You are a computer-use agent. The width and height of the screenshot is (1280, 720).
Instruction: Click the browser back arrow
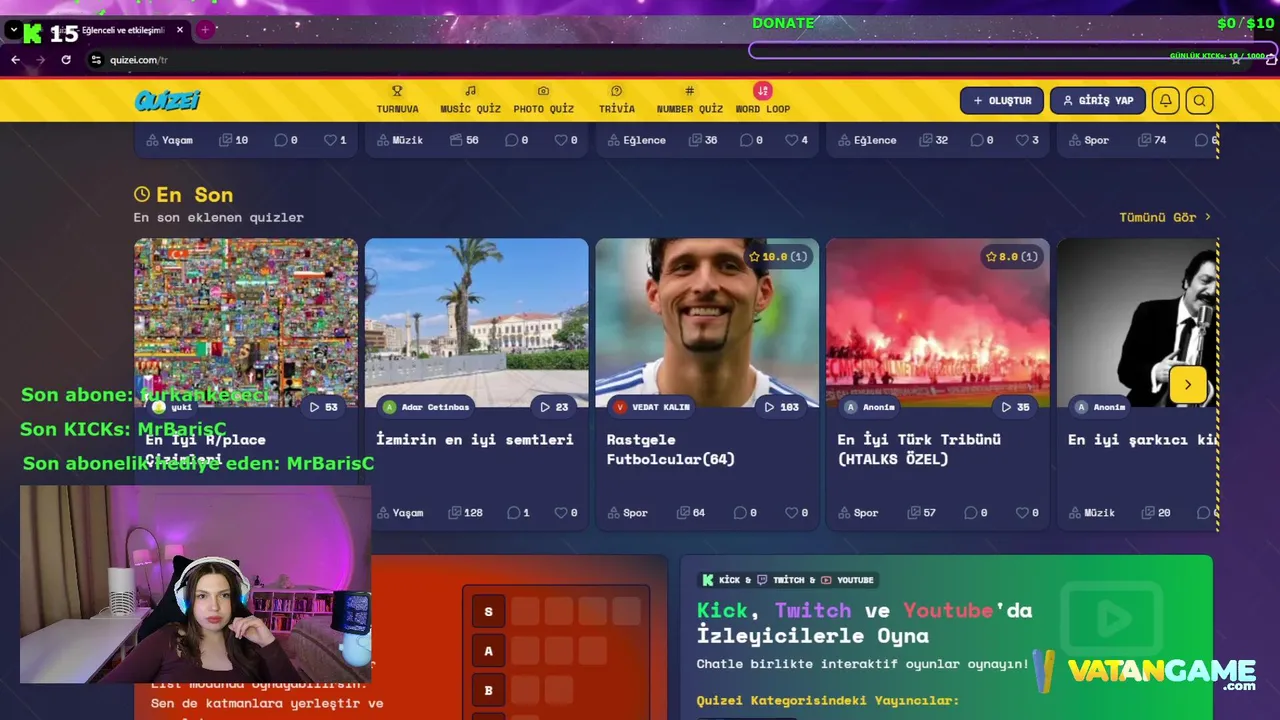point(15,60)
